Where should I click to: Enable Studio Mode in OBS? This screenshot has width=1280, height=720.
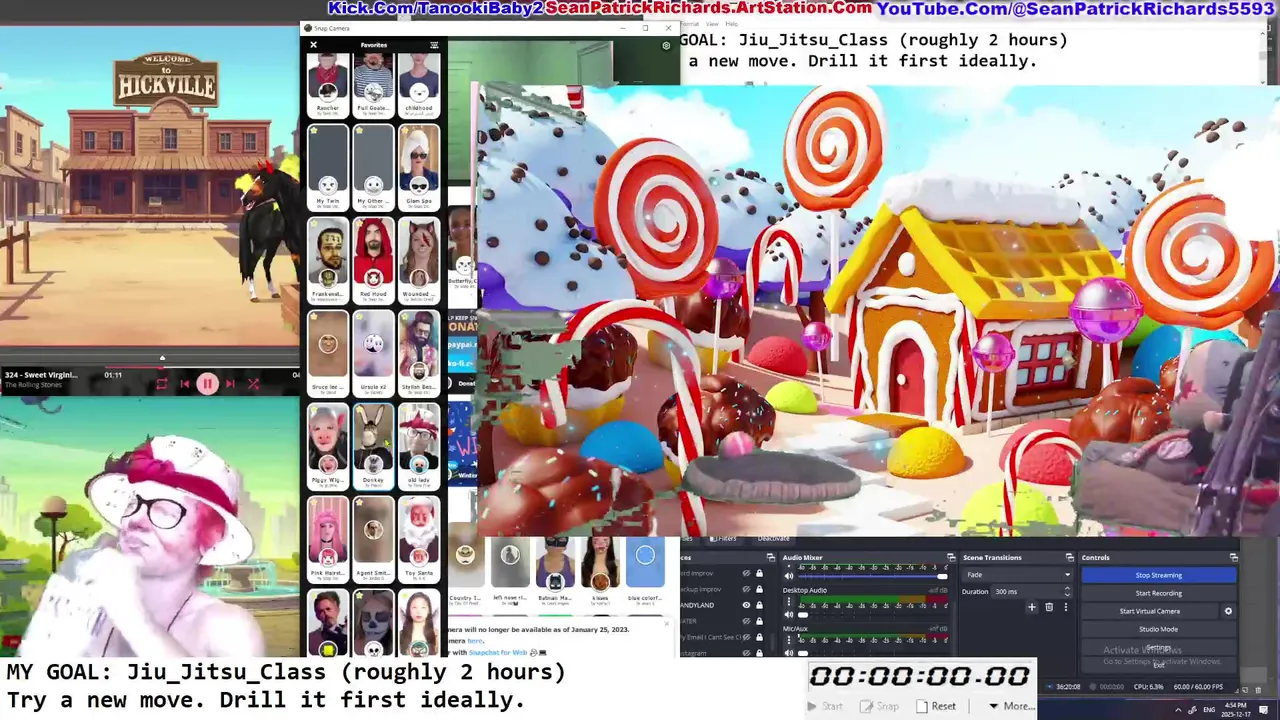(x=1158, y=629)
